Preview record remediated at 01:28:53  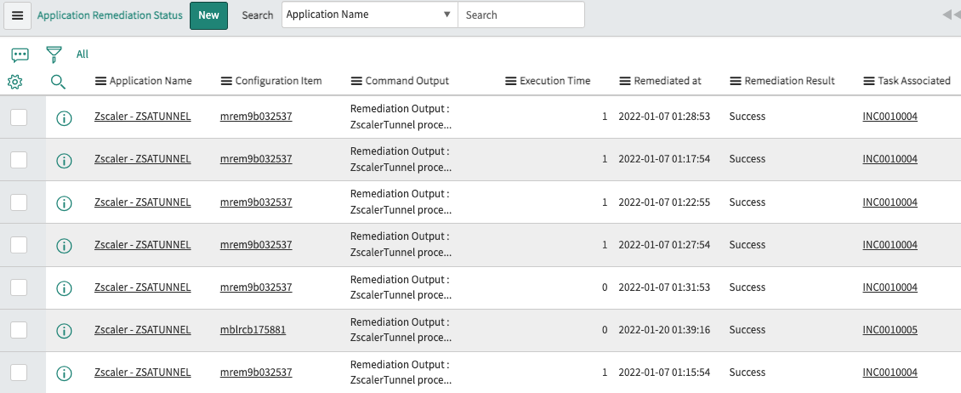64,118
